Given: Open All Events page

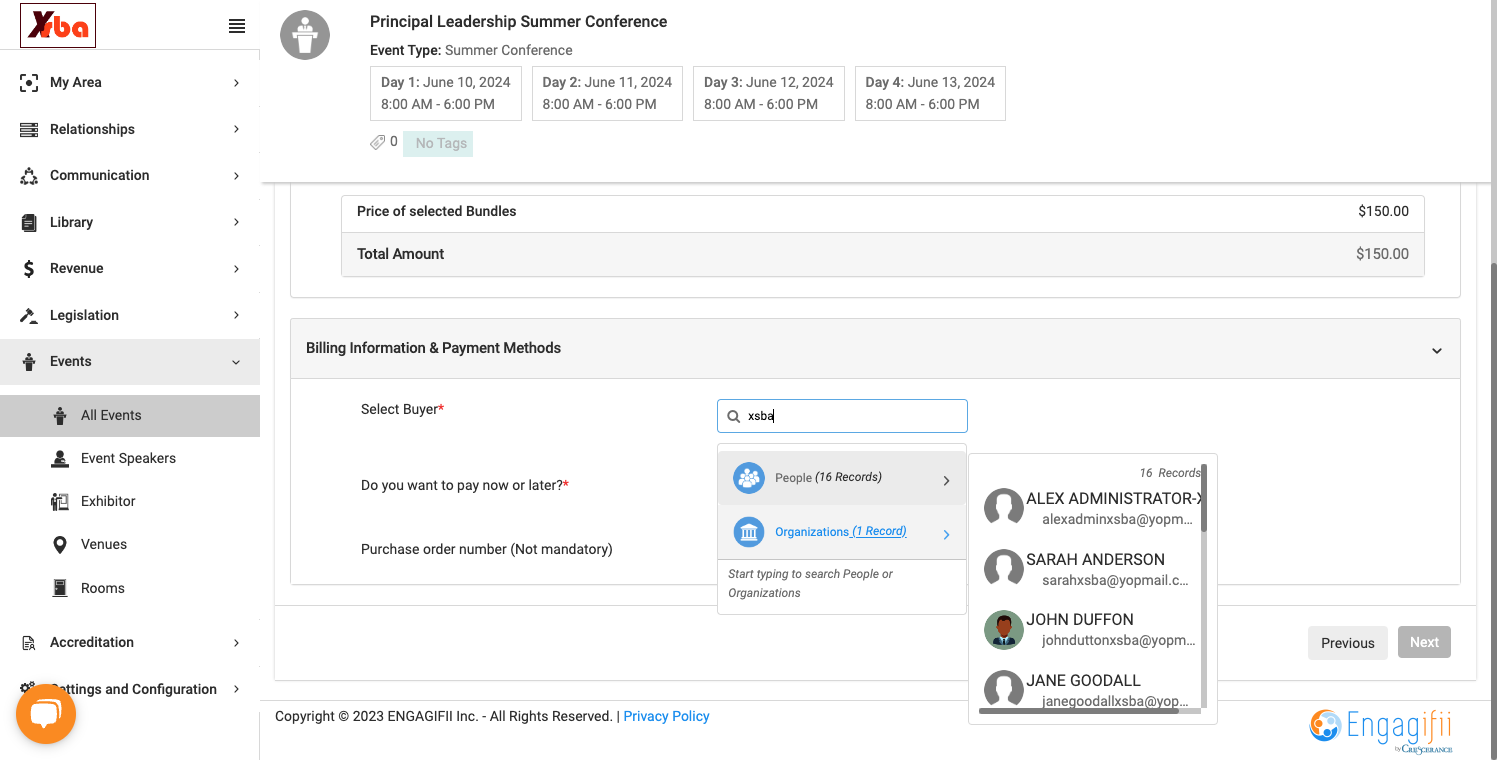Looking at the screenshot, I should click(x=130, y=416).
